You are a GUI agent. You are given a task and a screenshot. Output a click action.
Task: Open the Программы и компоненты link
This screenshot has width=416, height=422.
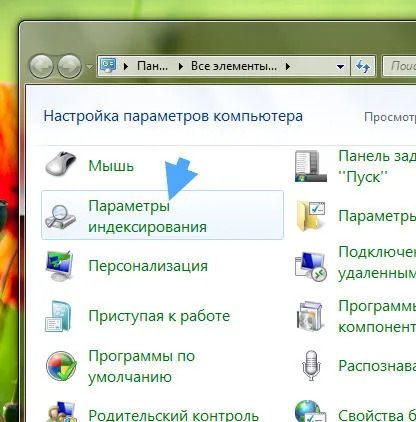tap(377, 316)
